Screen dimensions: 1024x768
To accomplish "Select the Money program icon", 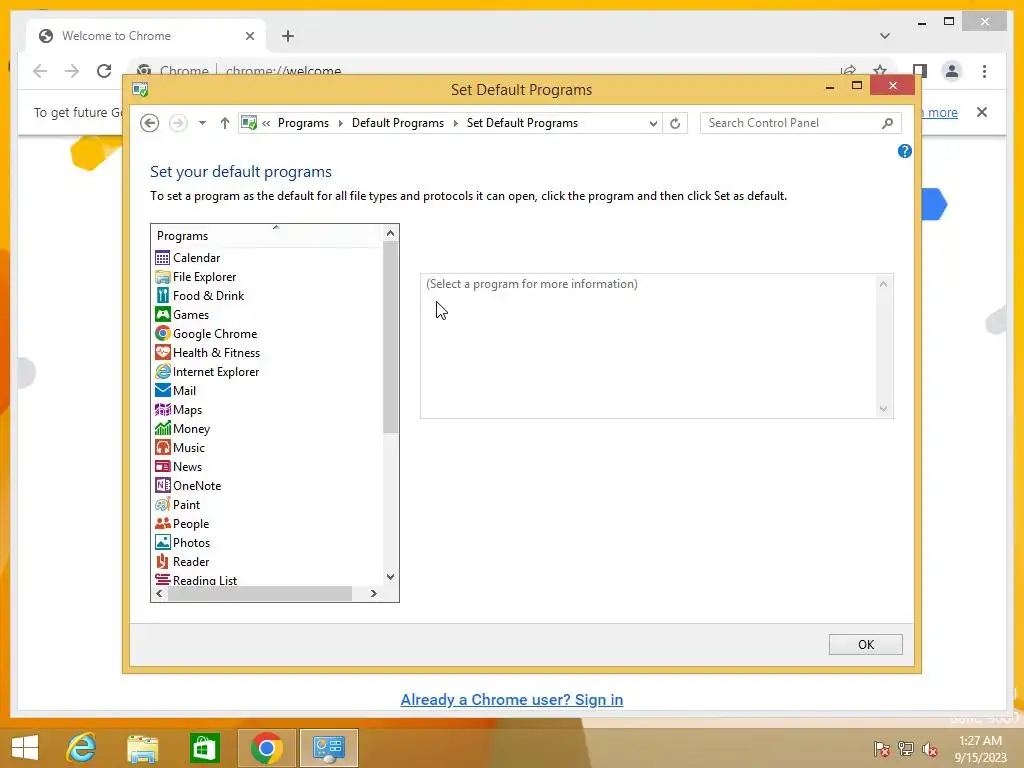I will [163, 428].
